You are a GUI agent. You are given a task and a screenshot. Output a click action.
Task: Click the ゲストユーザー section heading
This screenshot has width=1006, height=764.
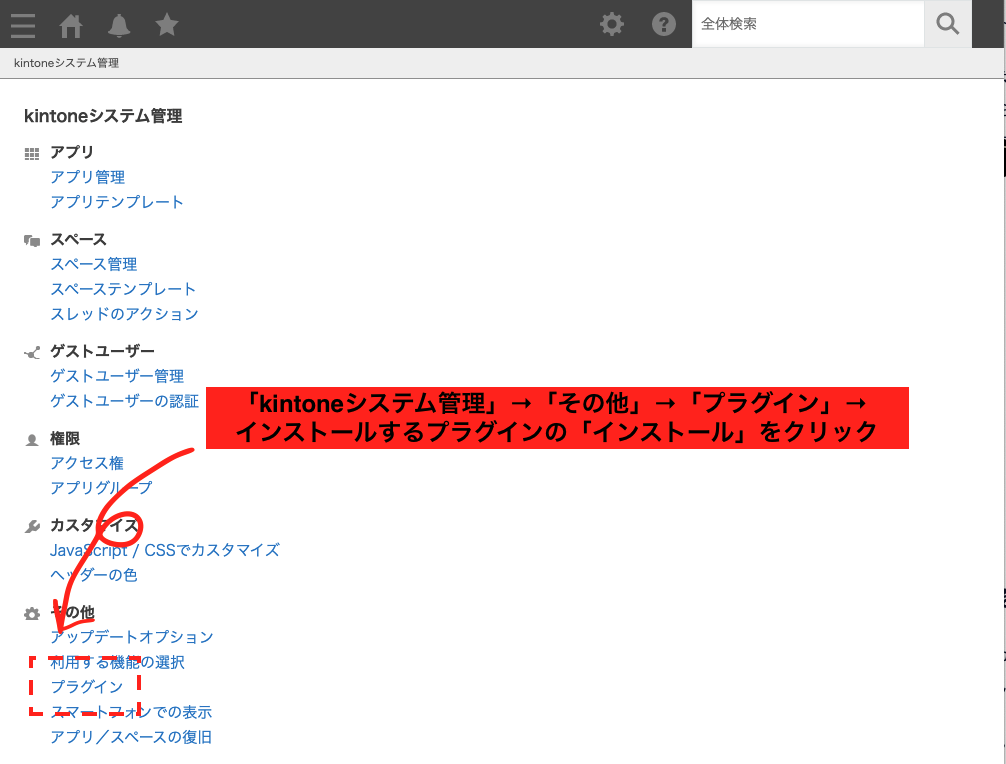point(103,351)
